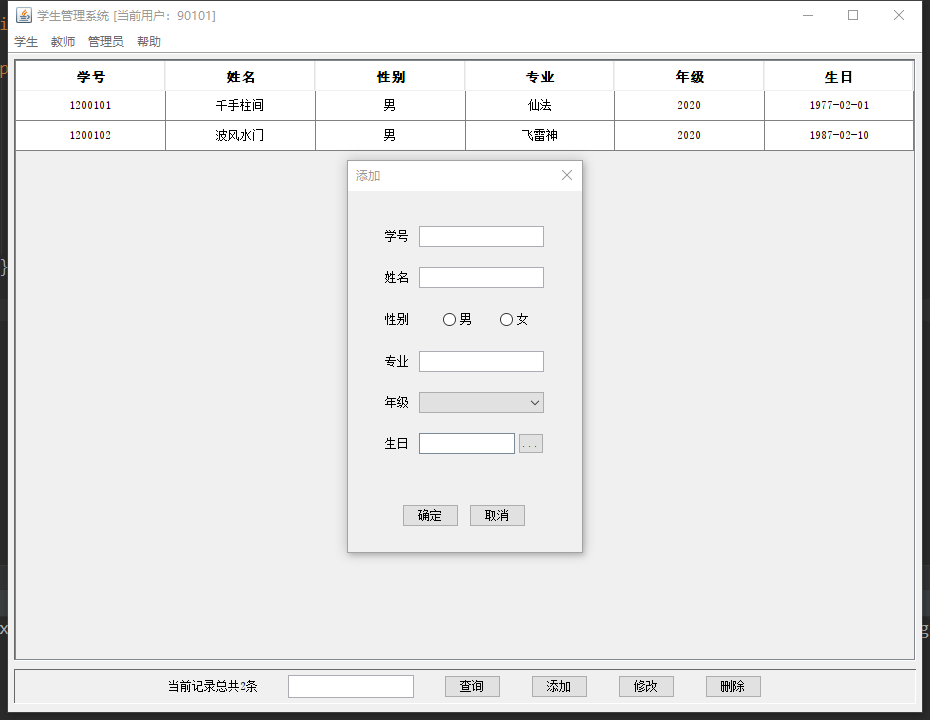The width and height of the screenshot is (930, 720).
Task: Select the name cell 千手柱间
Action: (x=240, y=106)
